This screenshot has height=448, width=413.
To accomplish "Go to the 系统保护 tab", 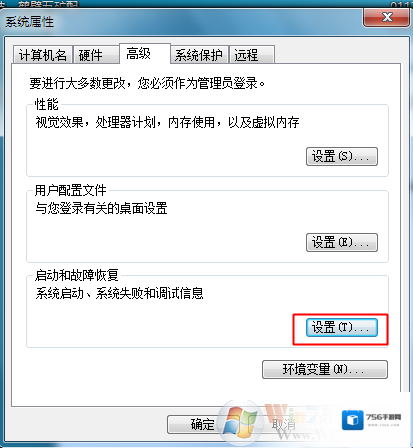I will 199,54.
